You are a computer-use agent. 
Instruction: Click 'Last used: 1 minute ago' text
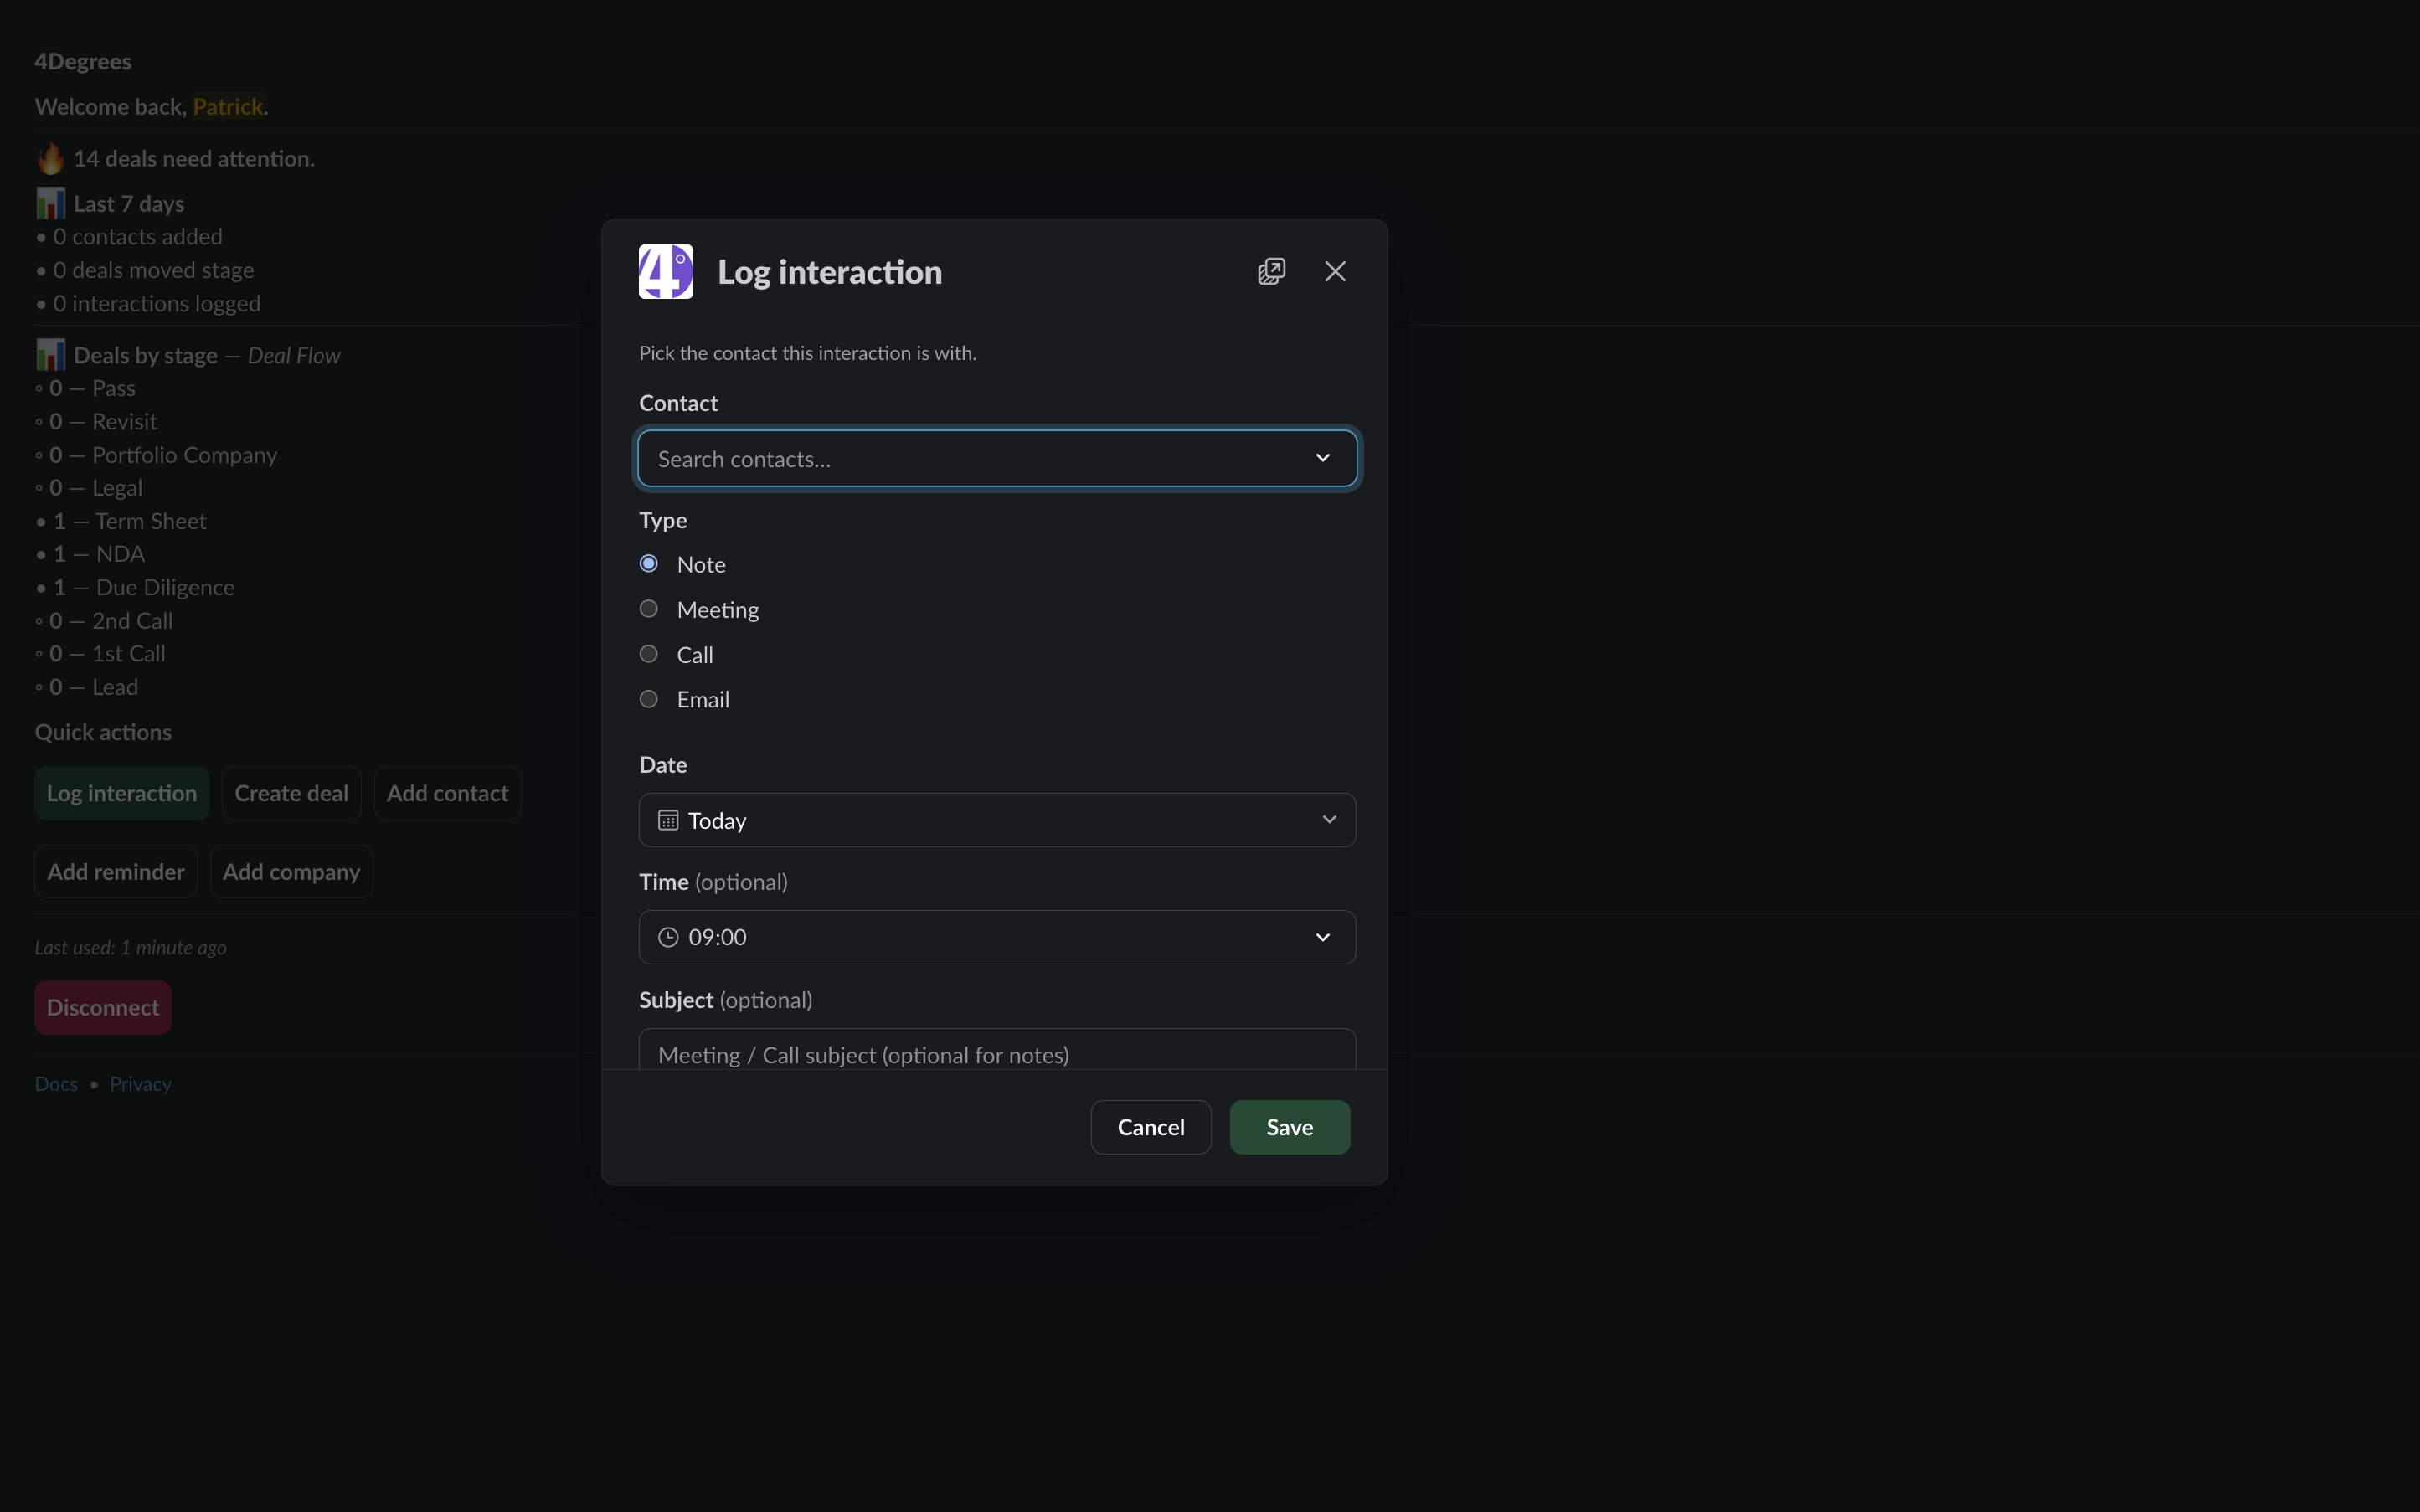[x=131, y=947]
